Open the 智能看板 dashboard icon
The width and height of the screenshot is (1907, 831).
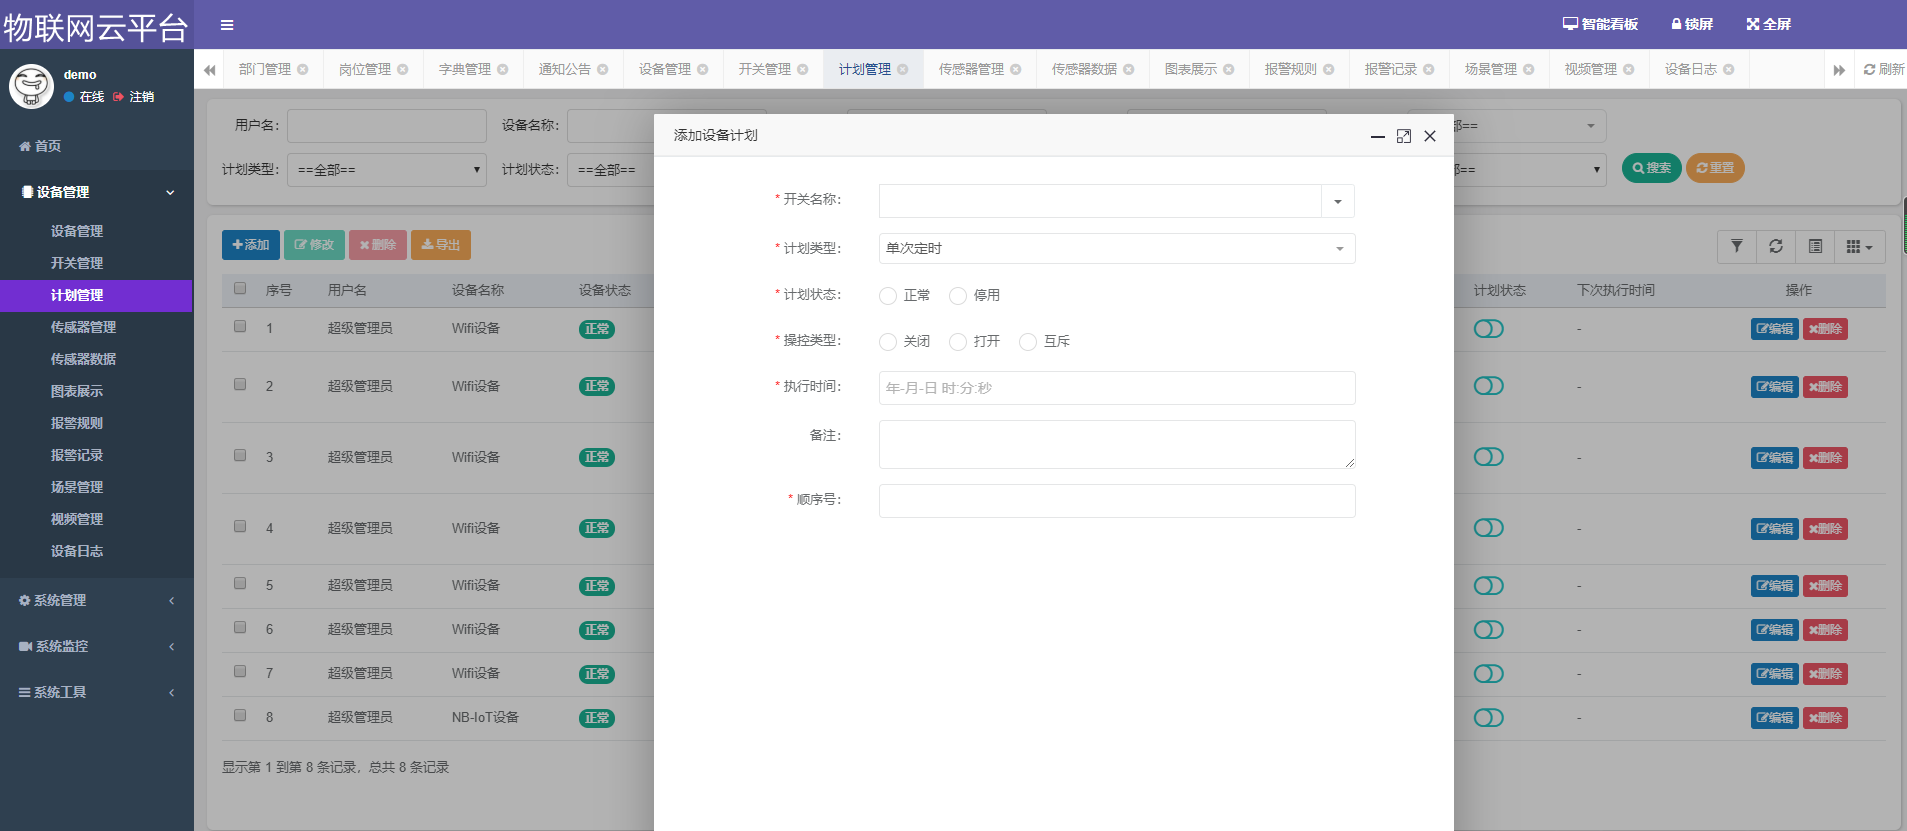1570,24
